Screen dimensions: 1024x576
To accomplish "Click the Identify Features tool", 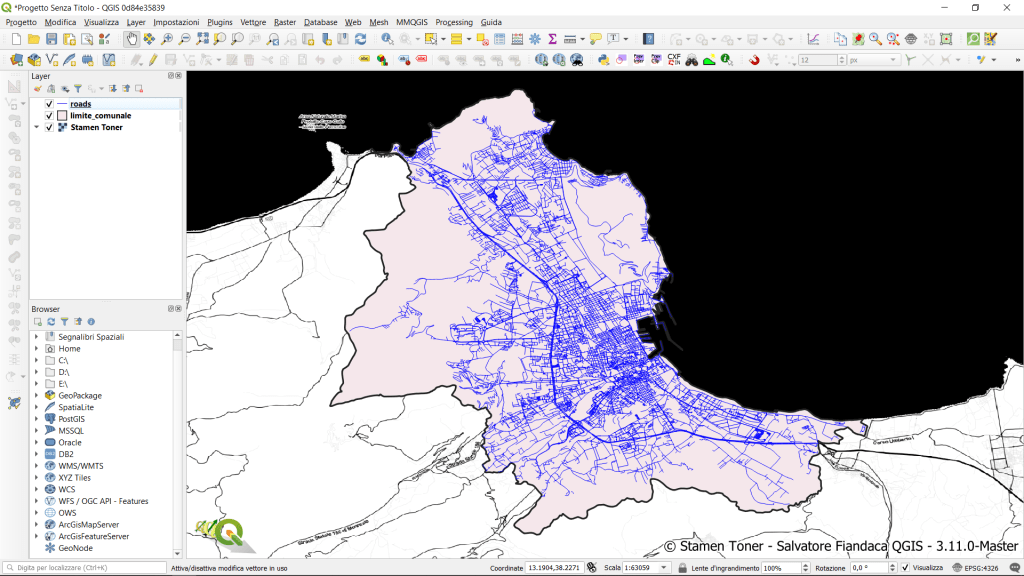I will 387,39.
